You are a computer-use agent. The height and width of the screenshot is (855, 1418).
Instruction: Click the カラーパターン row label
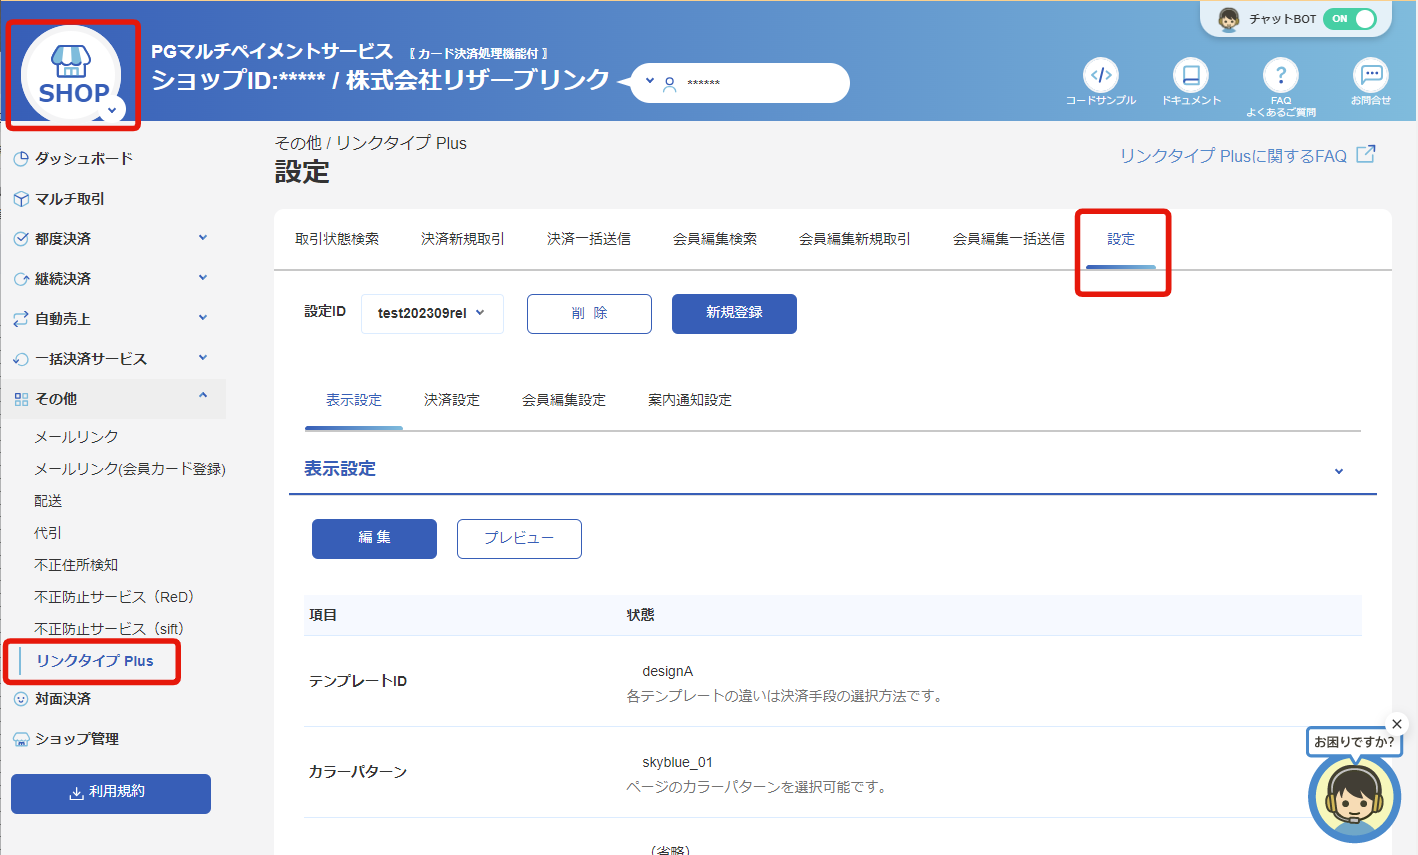(358, 772)
